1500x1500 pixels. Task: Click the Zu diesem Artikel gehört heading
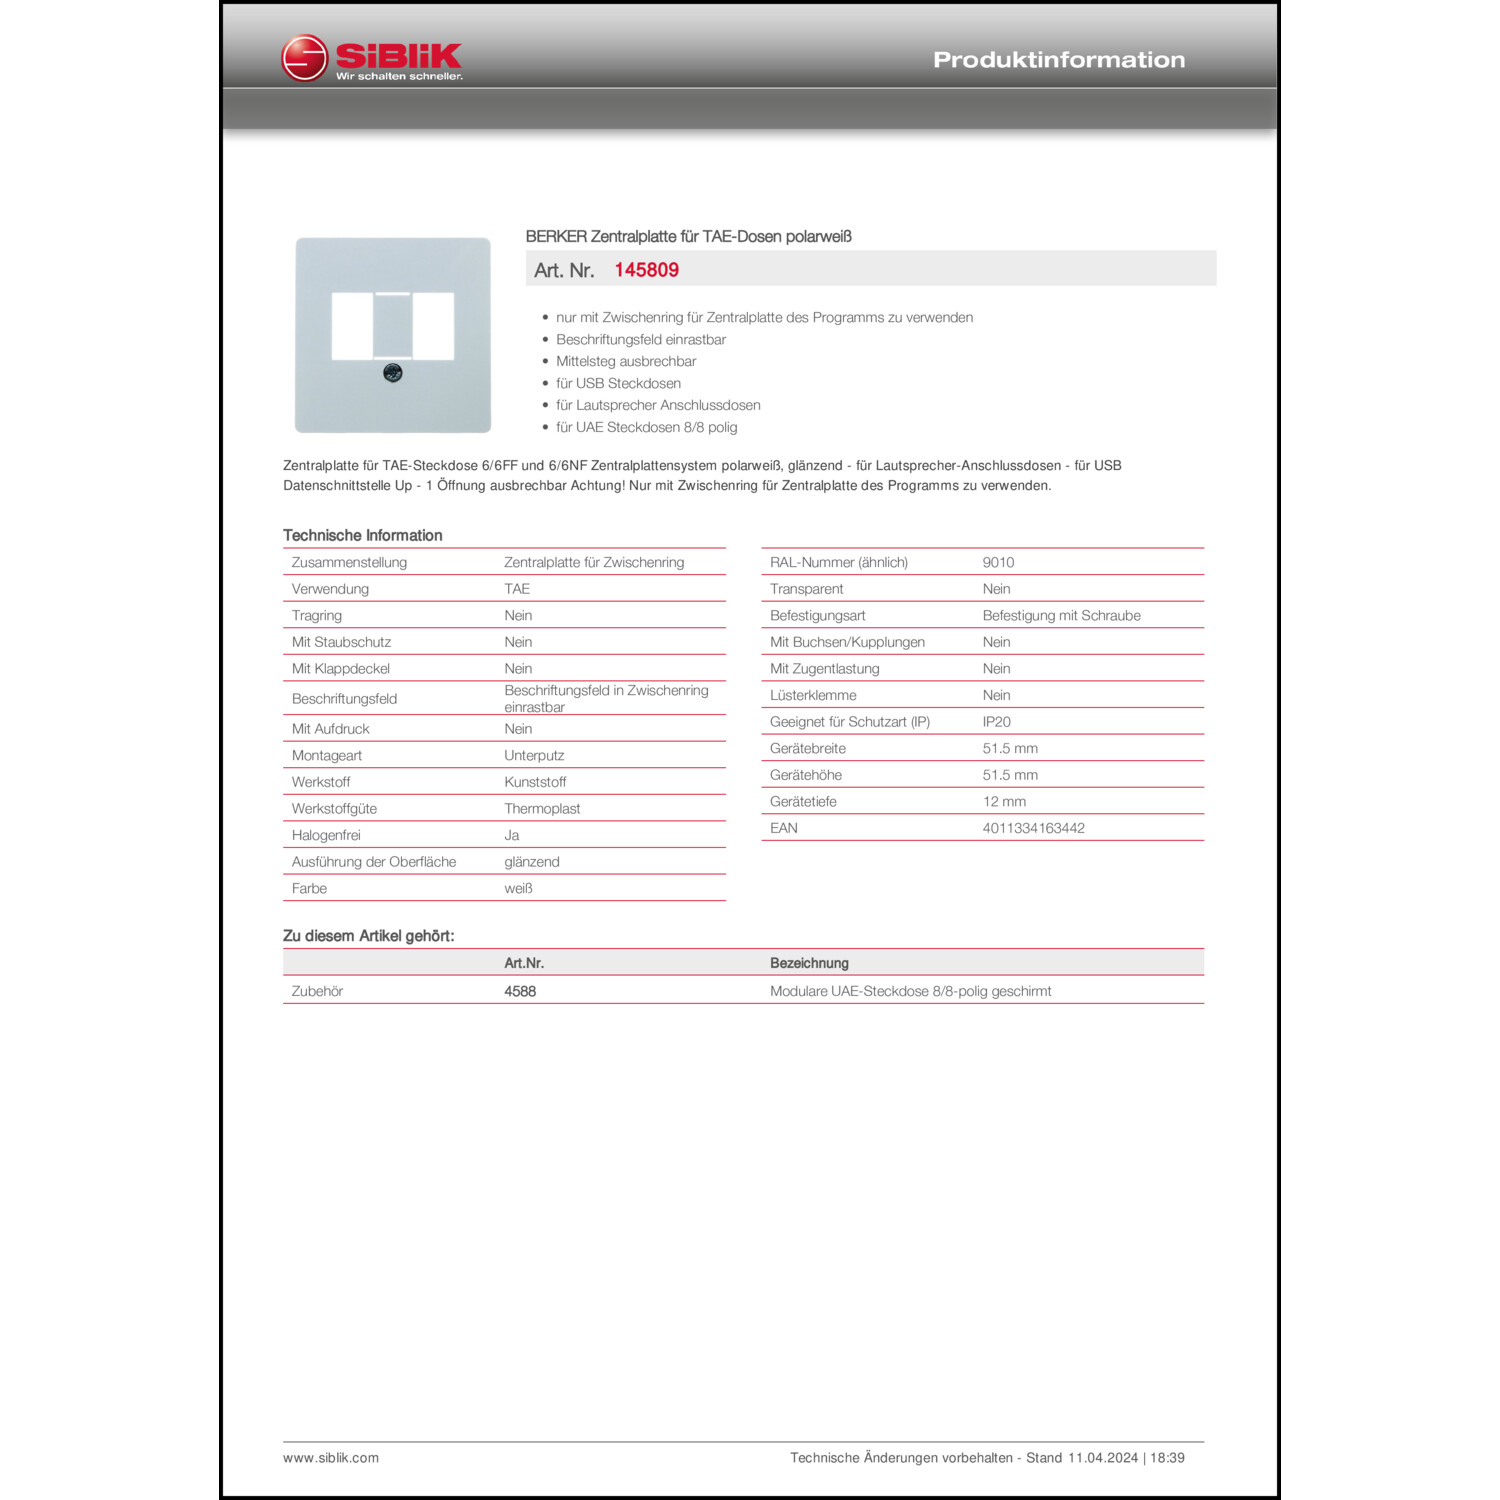368,936
